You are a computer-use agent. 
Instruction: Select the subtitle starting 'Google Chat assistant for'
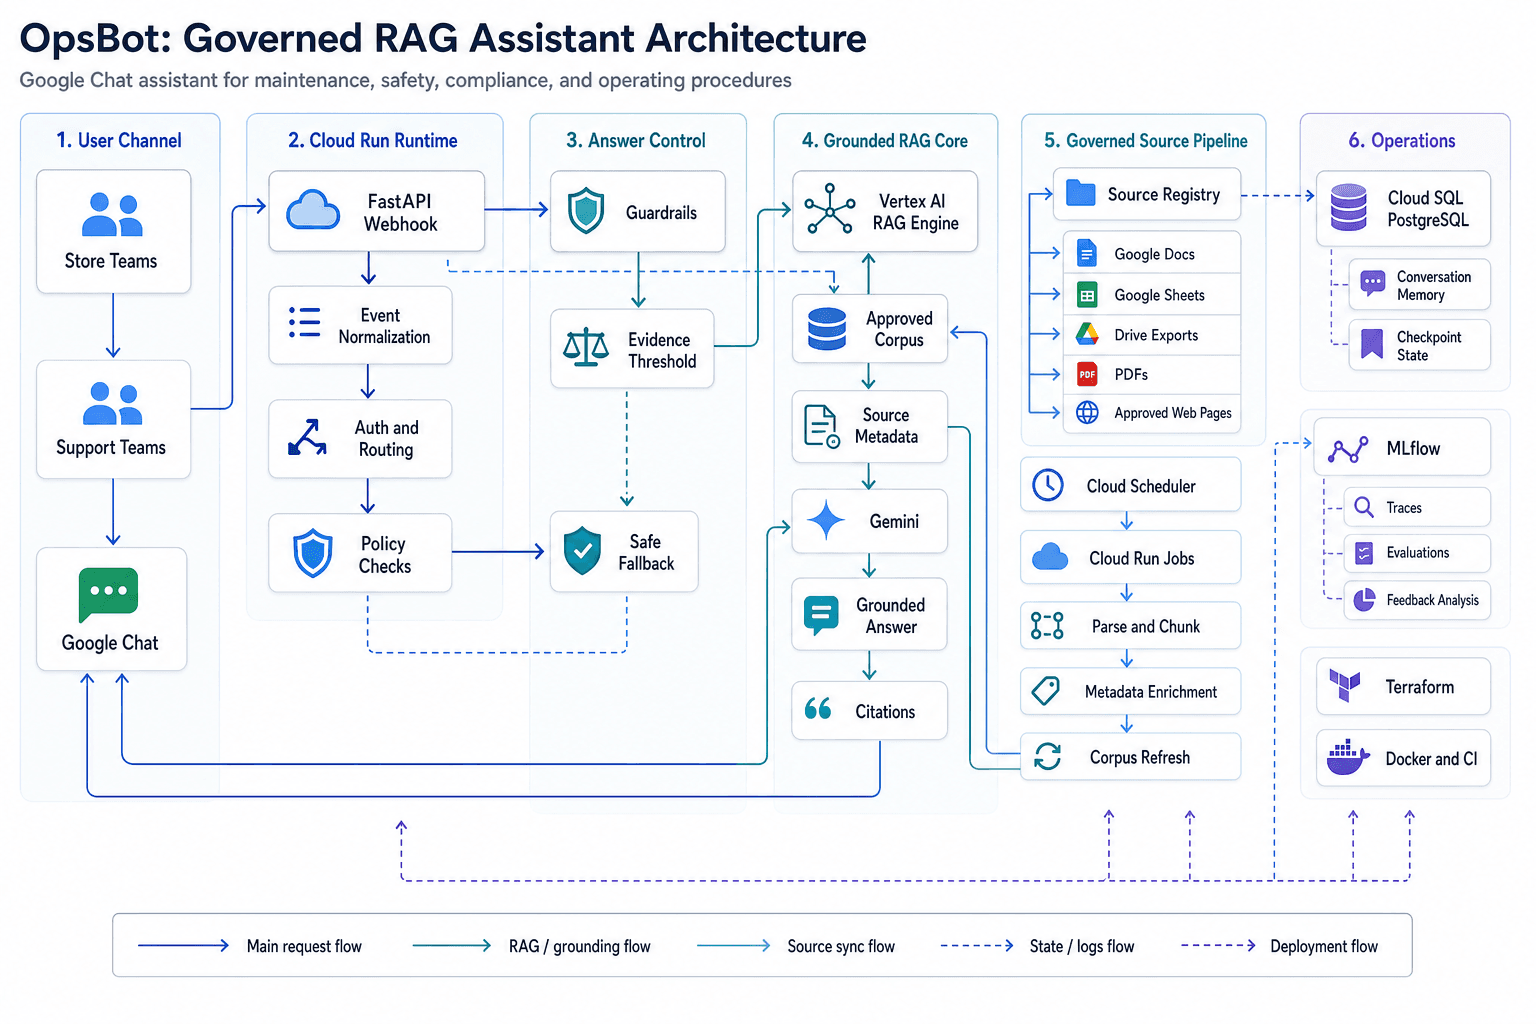pyautogui.click(x=406, y=80)
